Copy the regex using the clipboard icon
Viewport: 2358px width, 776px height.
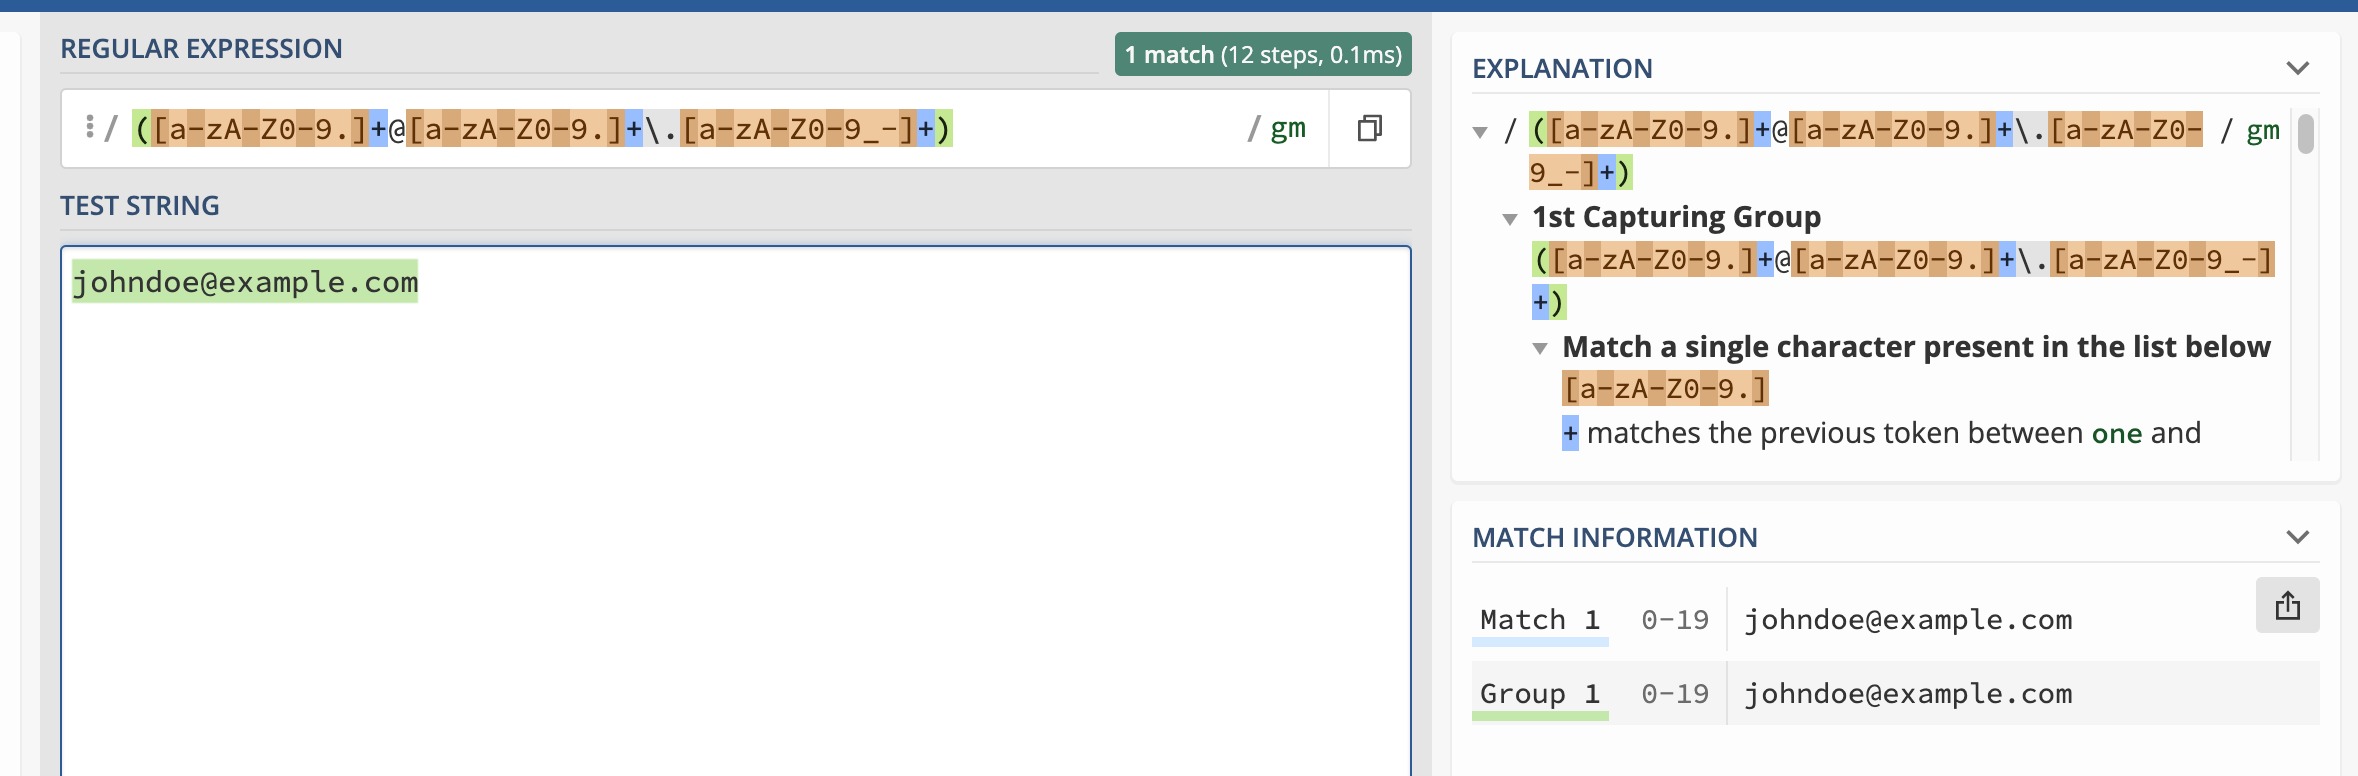coord(1369,128)
